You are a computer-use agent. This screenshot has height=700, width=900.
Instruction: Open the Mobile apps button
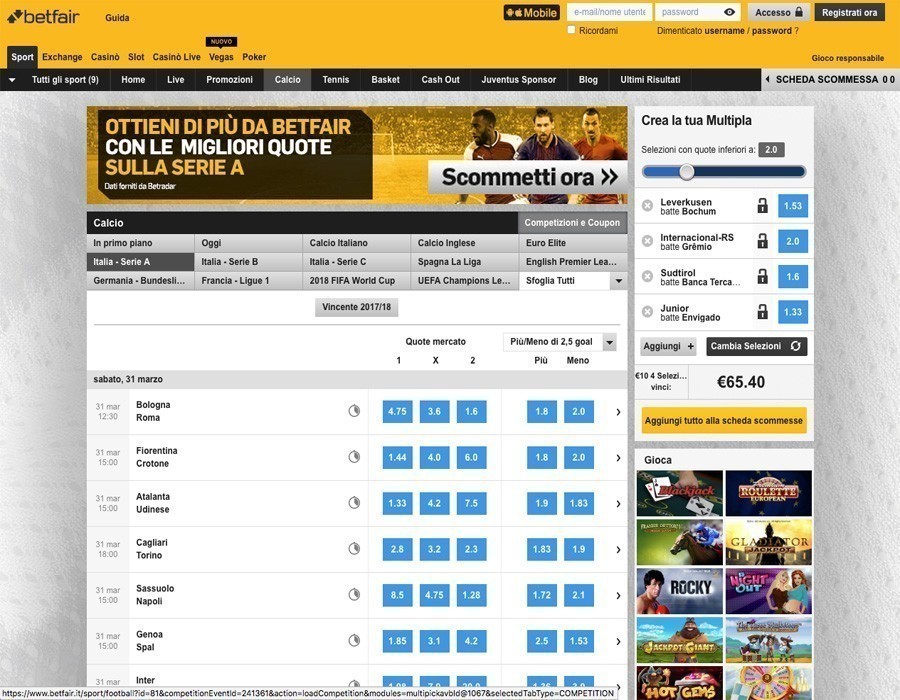532,13
